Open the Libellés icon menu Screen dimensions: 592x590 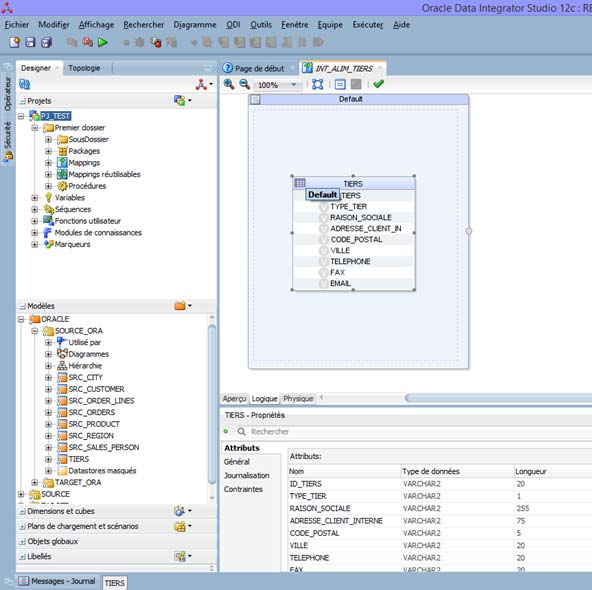pos(183,556)
